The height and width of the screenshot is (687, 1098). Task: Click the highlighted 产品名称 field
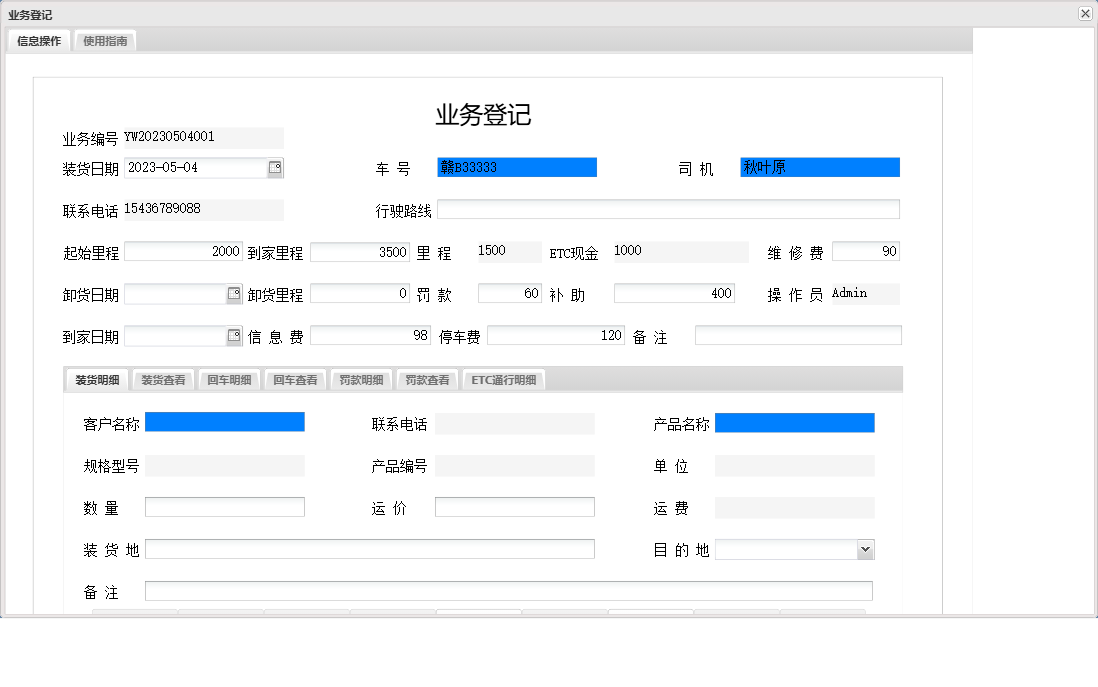[795, 422]
